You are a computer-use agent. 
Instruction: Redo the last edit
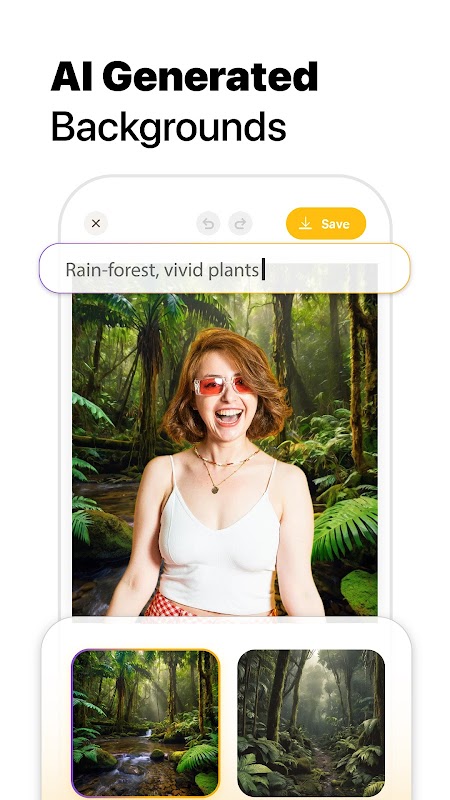240,223
